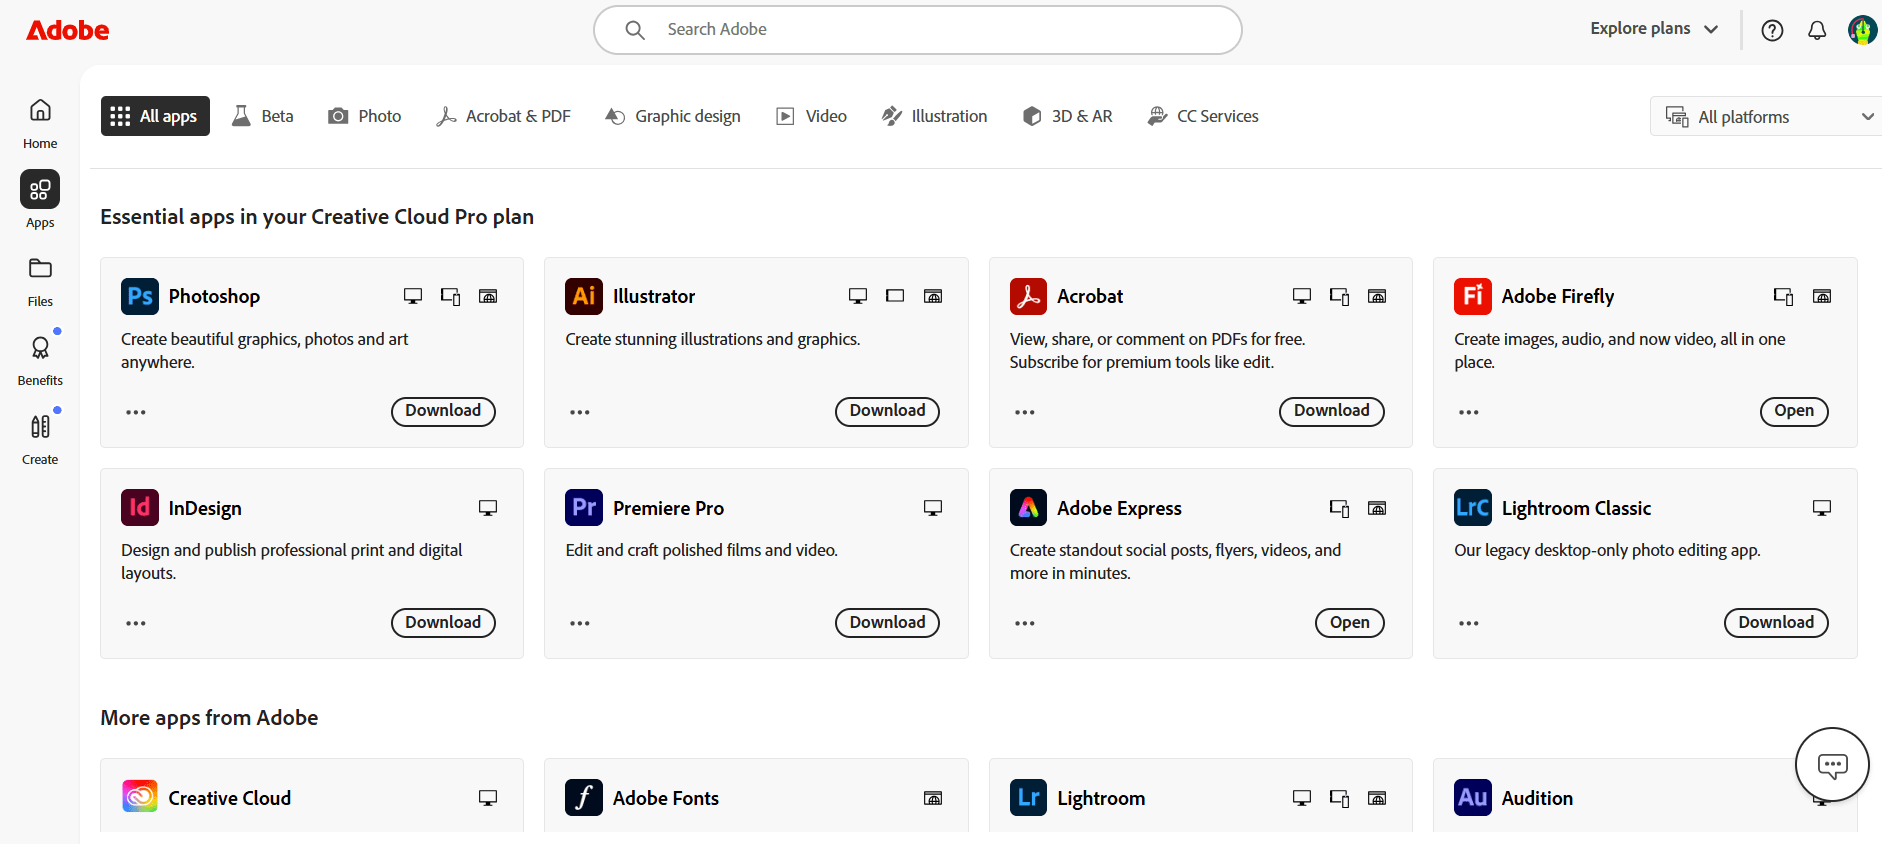1882x844 pixels.
Task: Select the All apps tab
Action: tap(155, 116)
